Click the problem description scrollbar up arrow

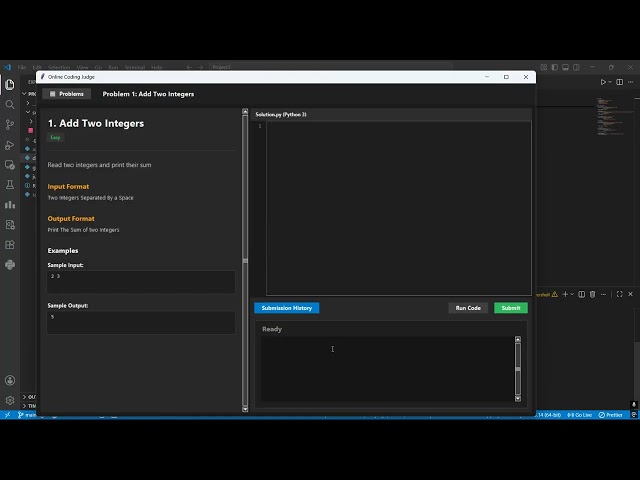[245, 111]
